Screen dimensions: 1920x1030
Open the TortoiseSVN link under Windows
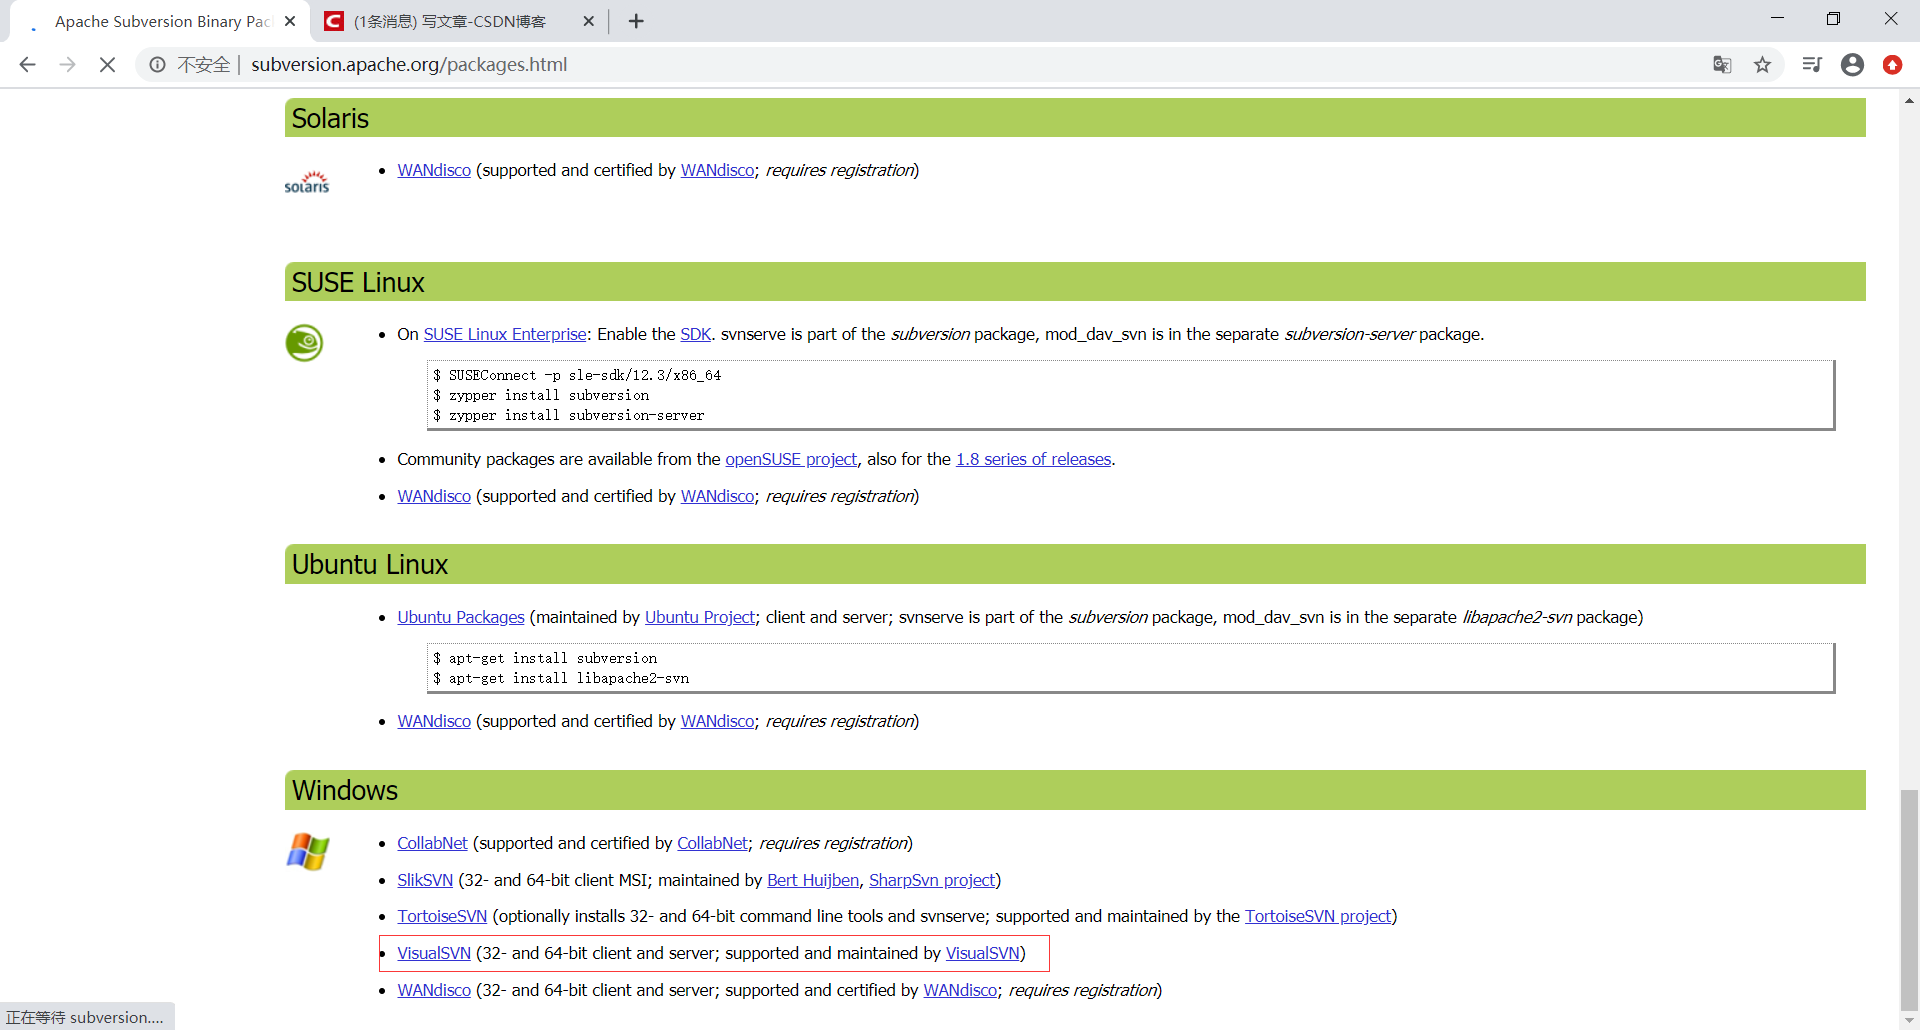click(x=441, y=916)
